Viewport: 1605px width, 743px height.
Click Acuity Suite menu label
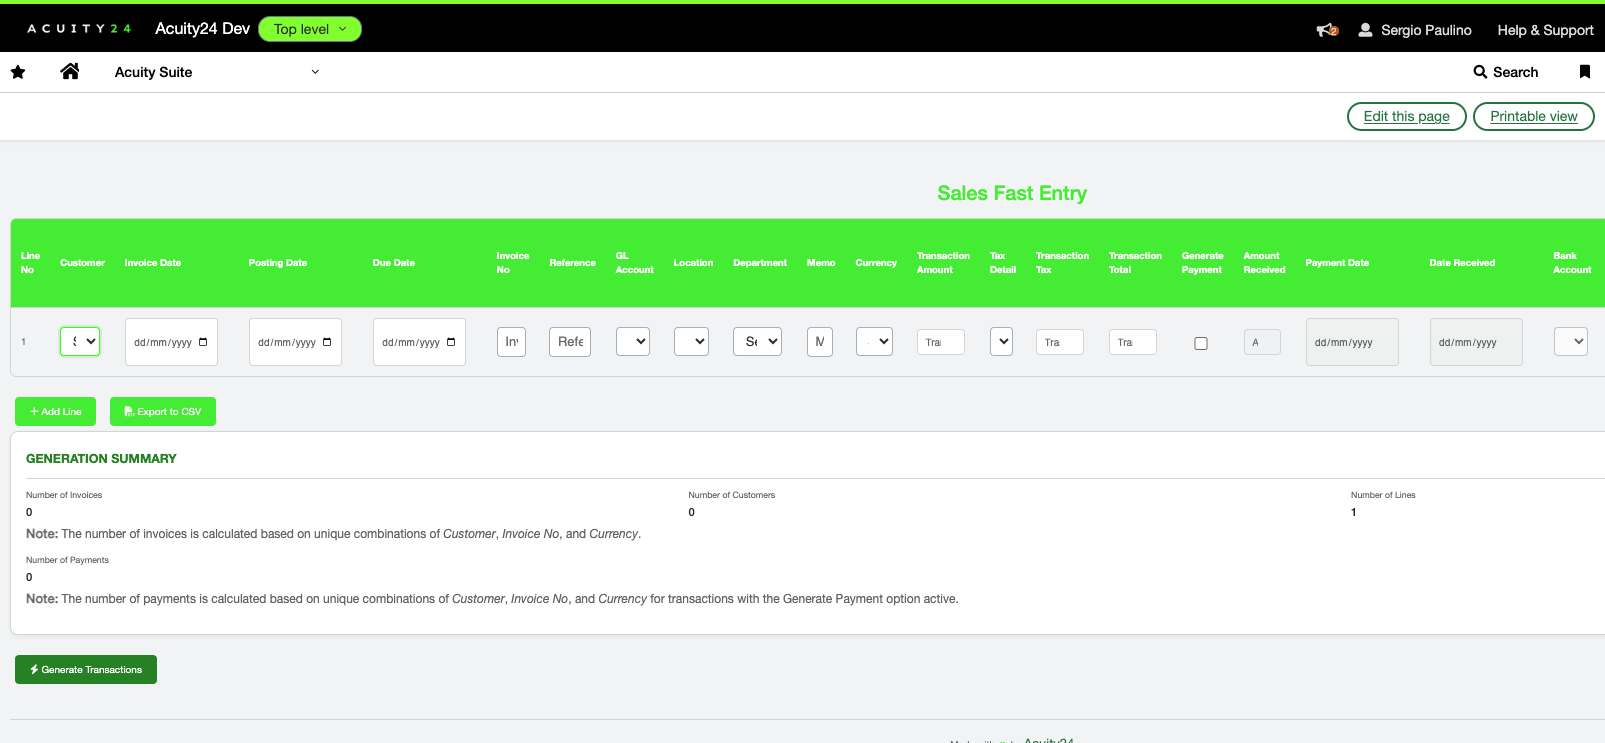(153, 72)
